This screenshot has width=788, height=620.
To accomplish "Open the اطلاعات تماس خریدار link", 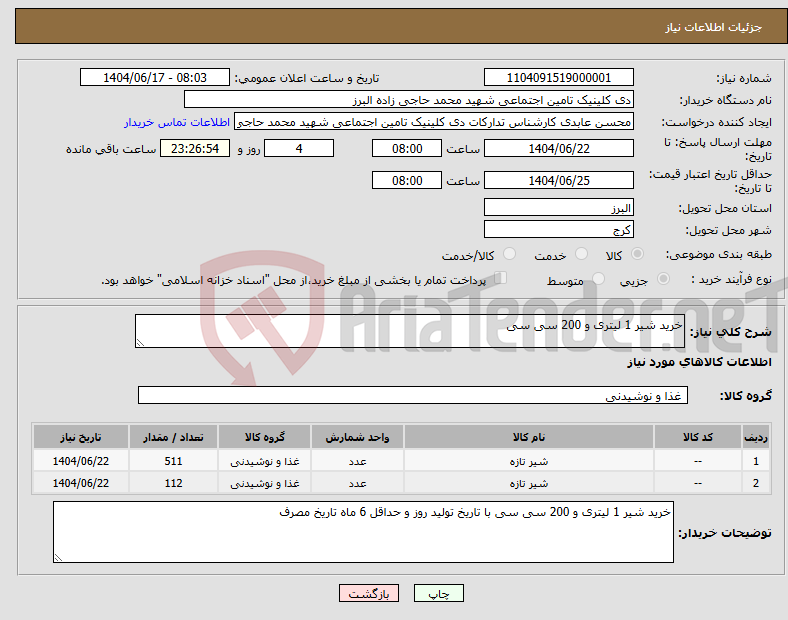I will [177, 122].
